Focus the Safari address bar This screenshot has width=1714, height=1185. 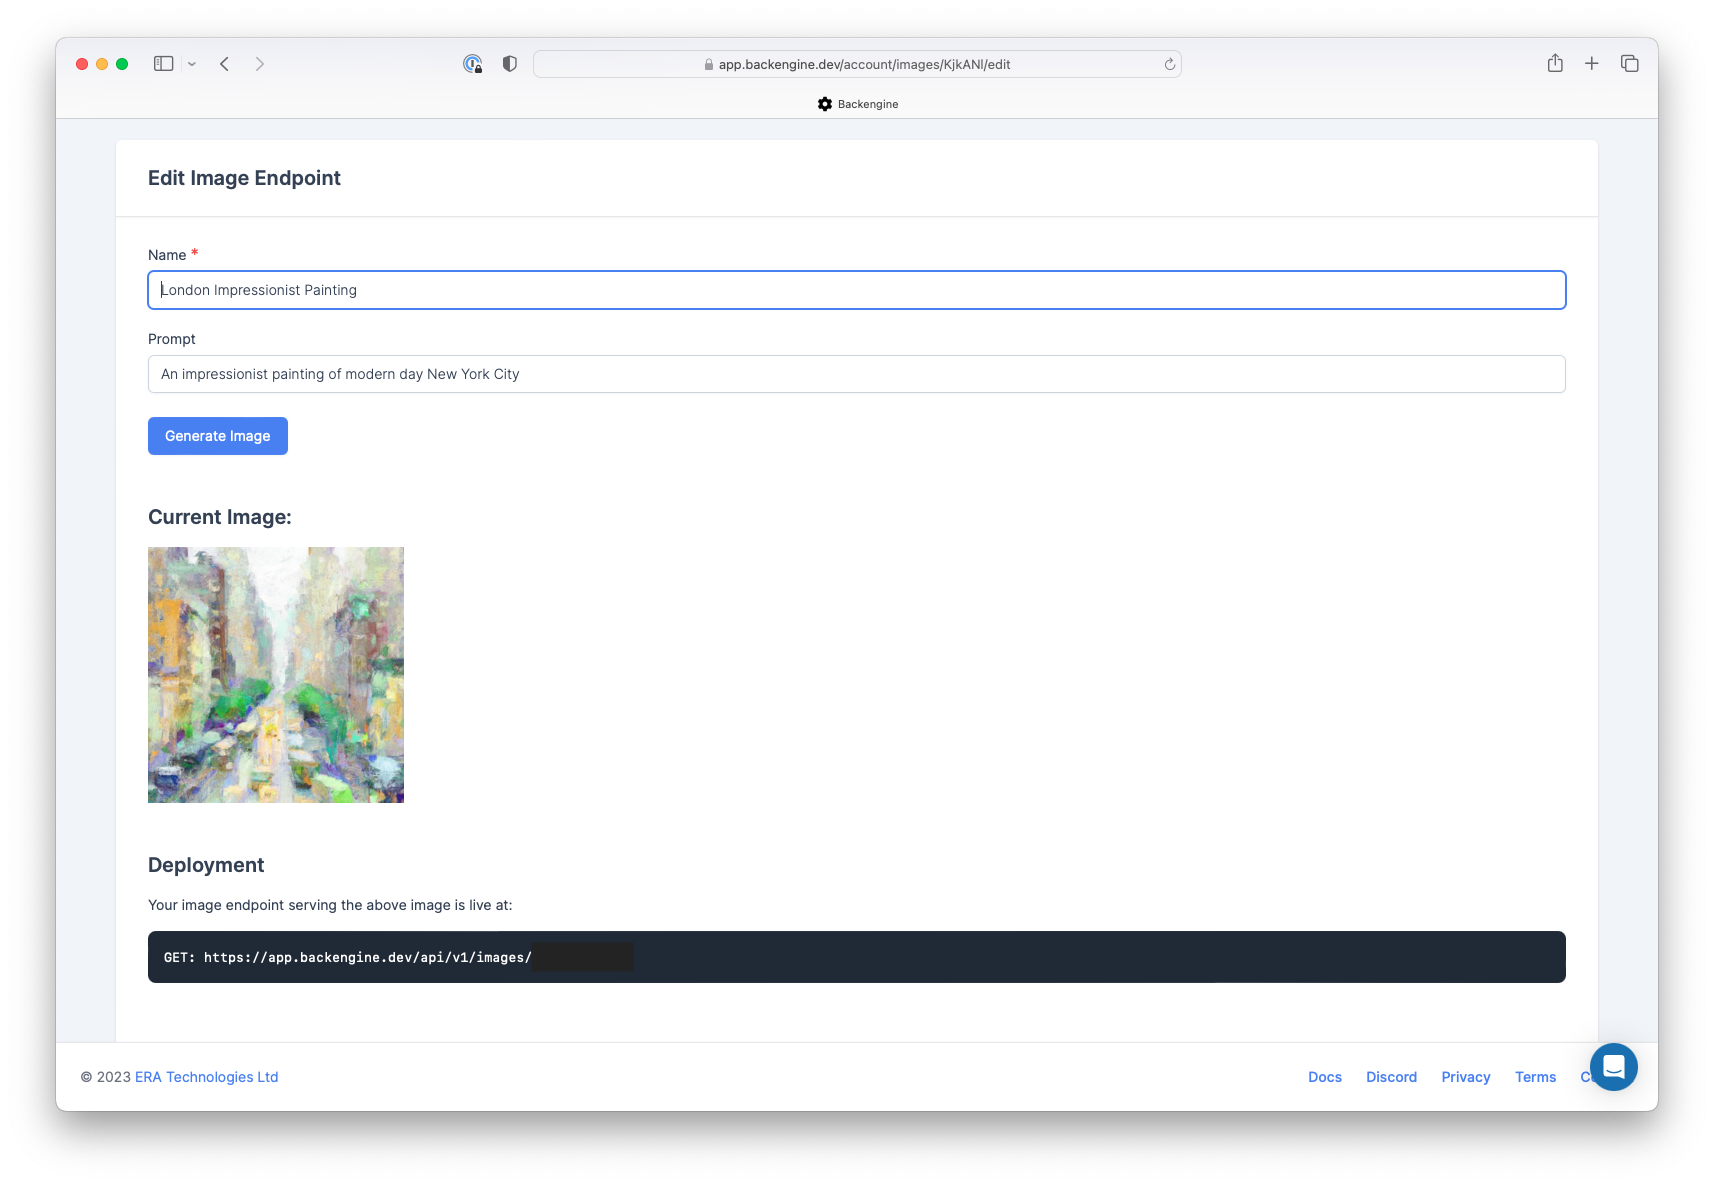pos(857,64)
